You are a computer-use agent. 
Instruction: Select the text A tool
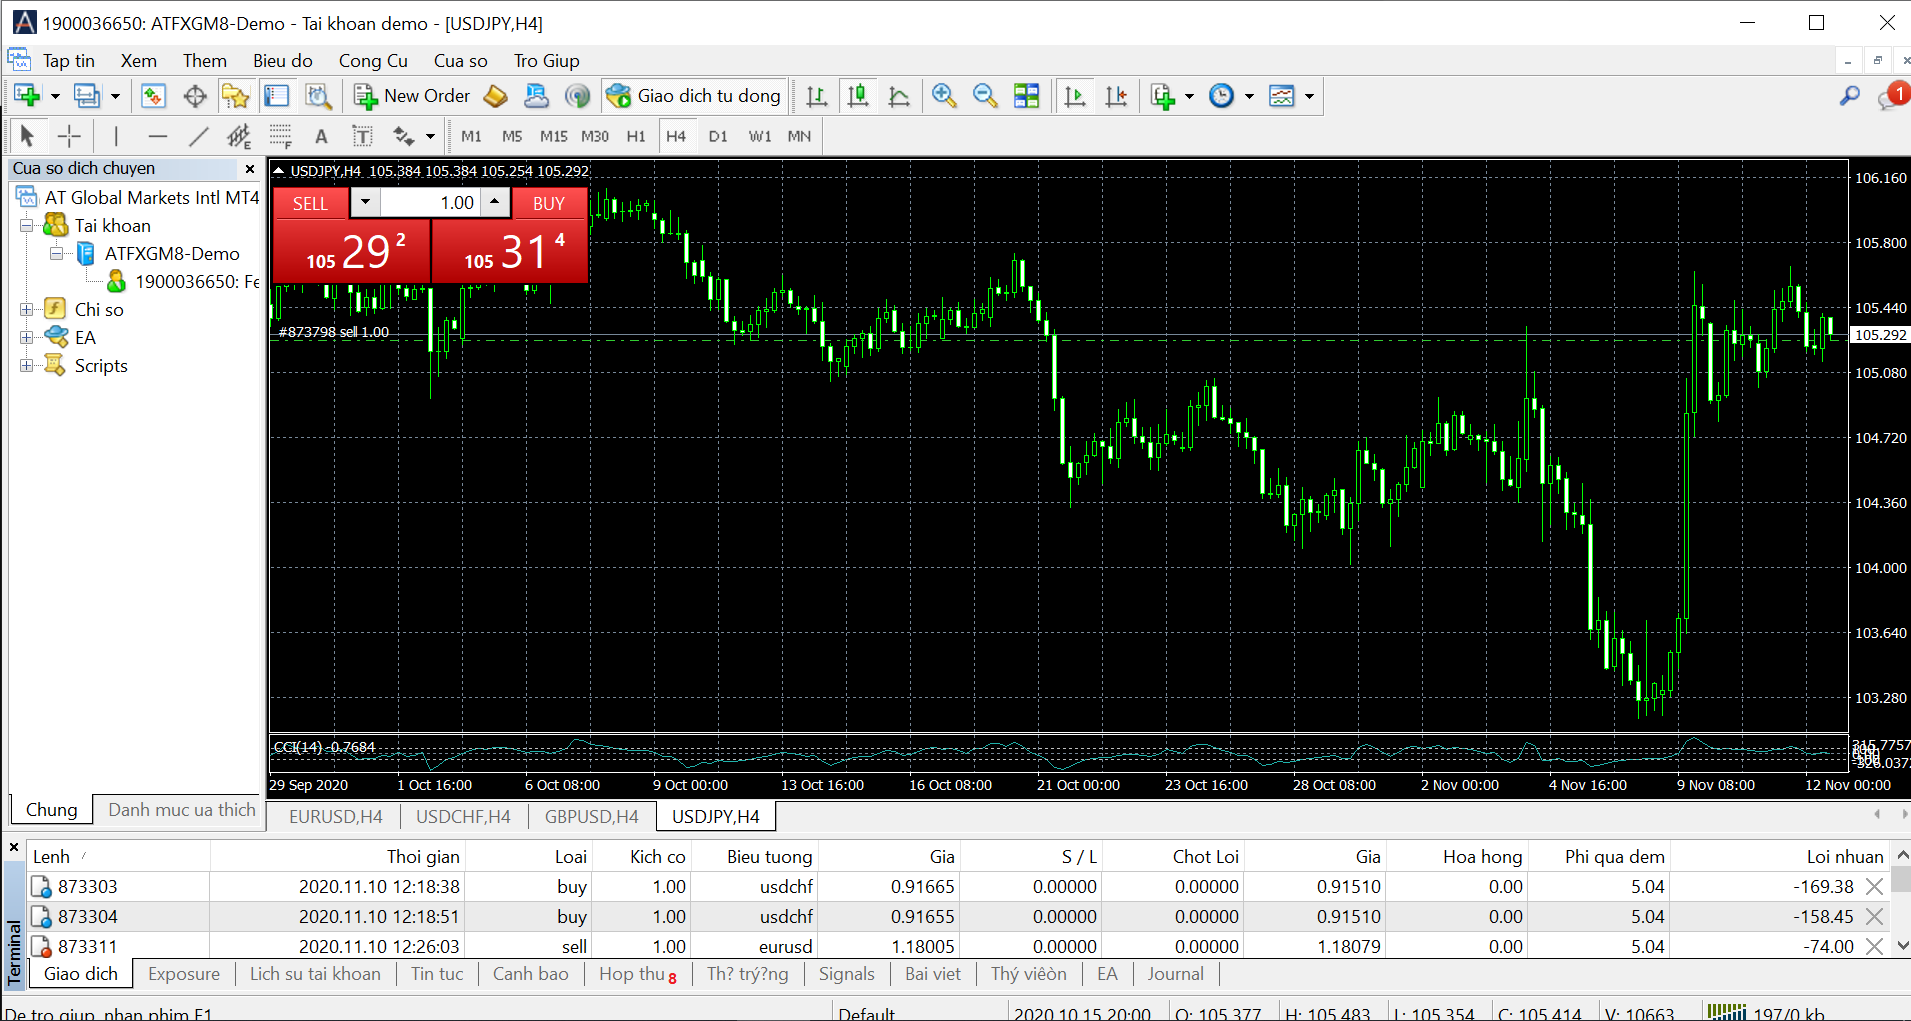click(321, 136)
